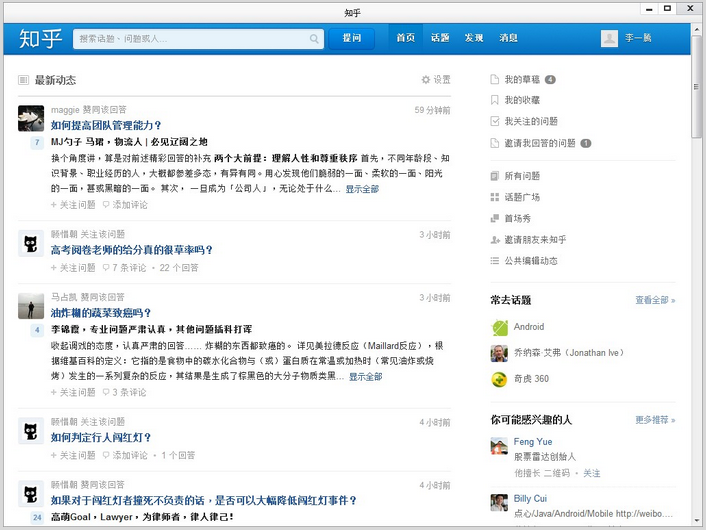
Task: Click the Zhihu 知乎 logo
Action: [40, 39]
